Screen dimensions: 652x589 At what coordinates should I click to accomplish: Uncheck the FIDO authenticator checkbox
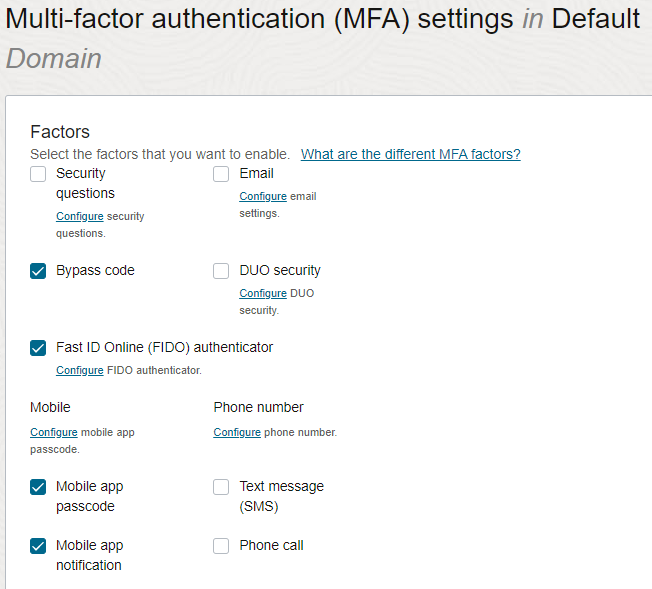pyautogui.click(x=38, y=348)
